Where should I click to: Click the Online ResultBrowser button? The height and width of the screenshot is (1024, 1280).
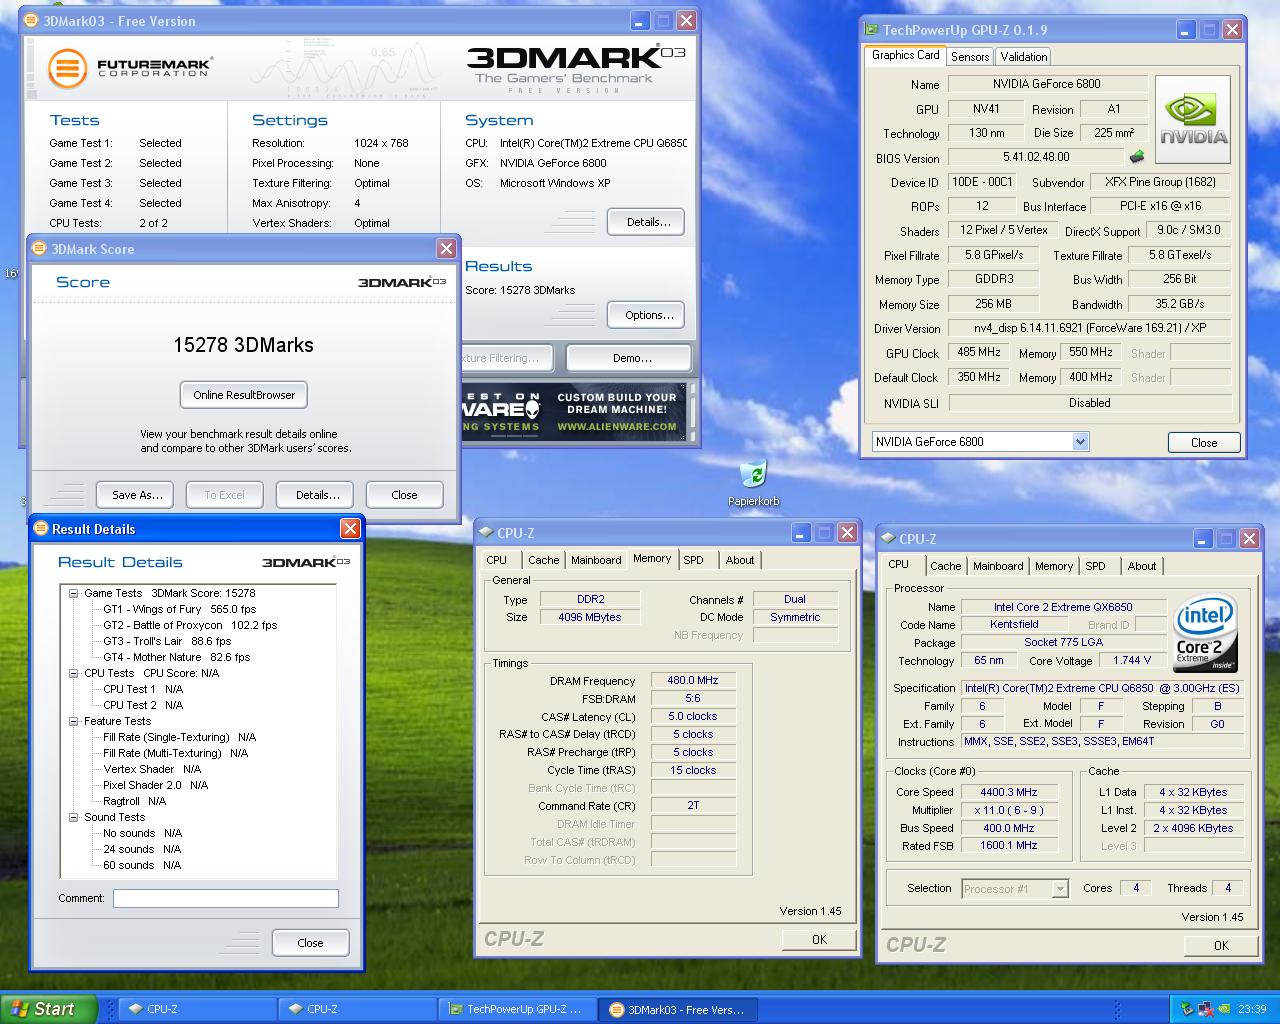pyautogui.click(x=244, y=395)
